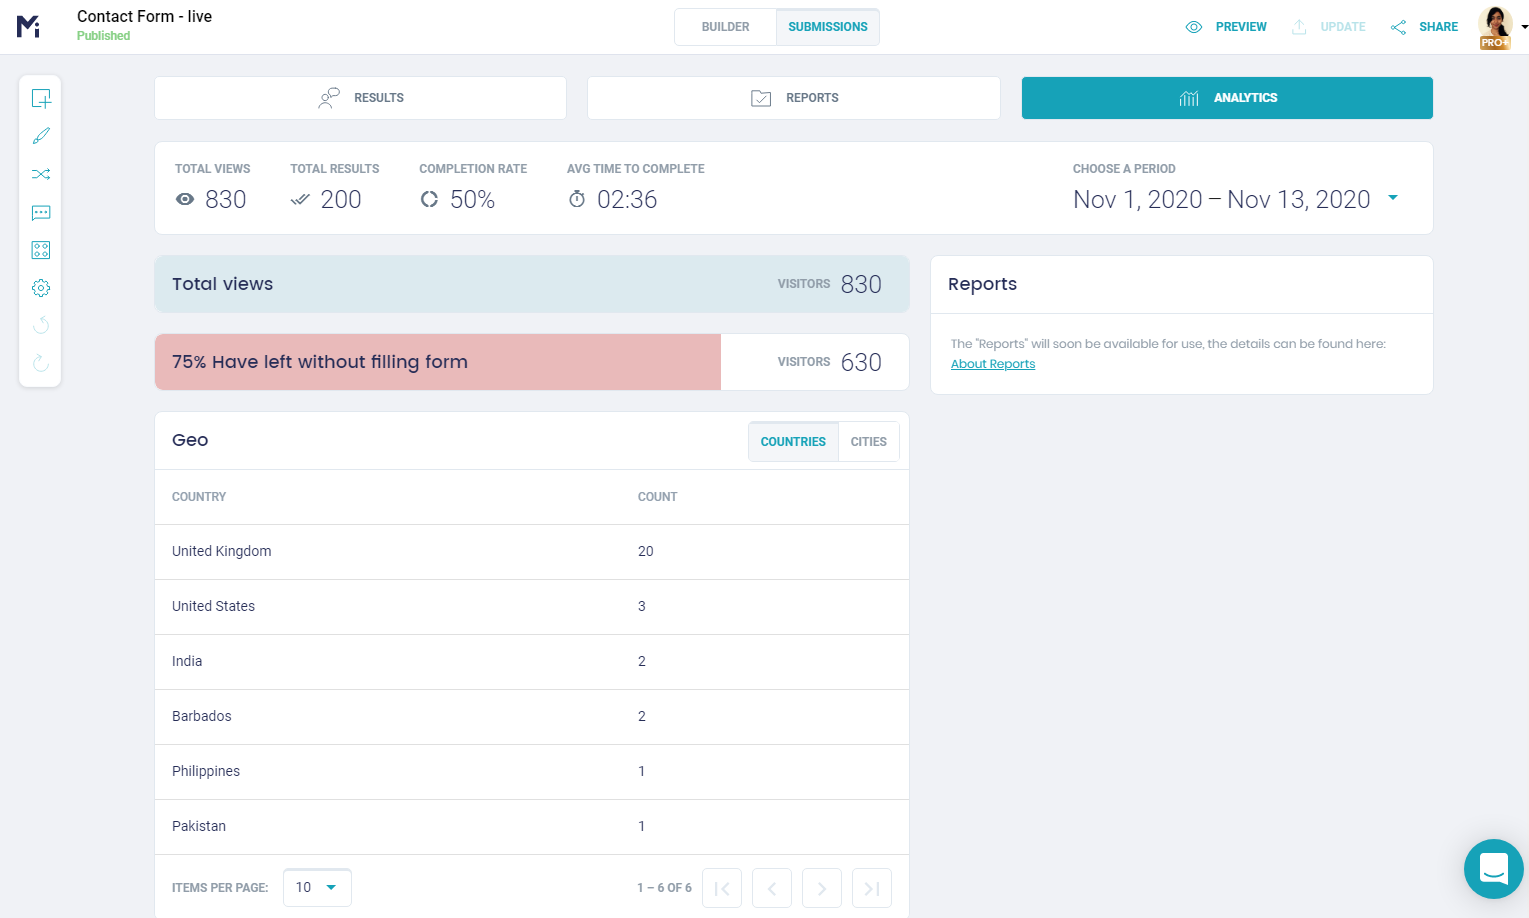Select the Barbados row
Viewport: 1529px width, 918px height.
[x=532, y=717]
